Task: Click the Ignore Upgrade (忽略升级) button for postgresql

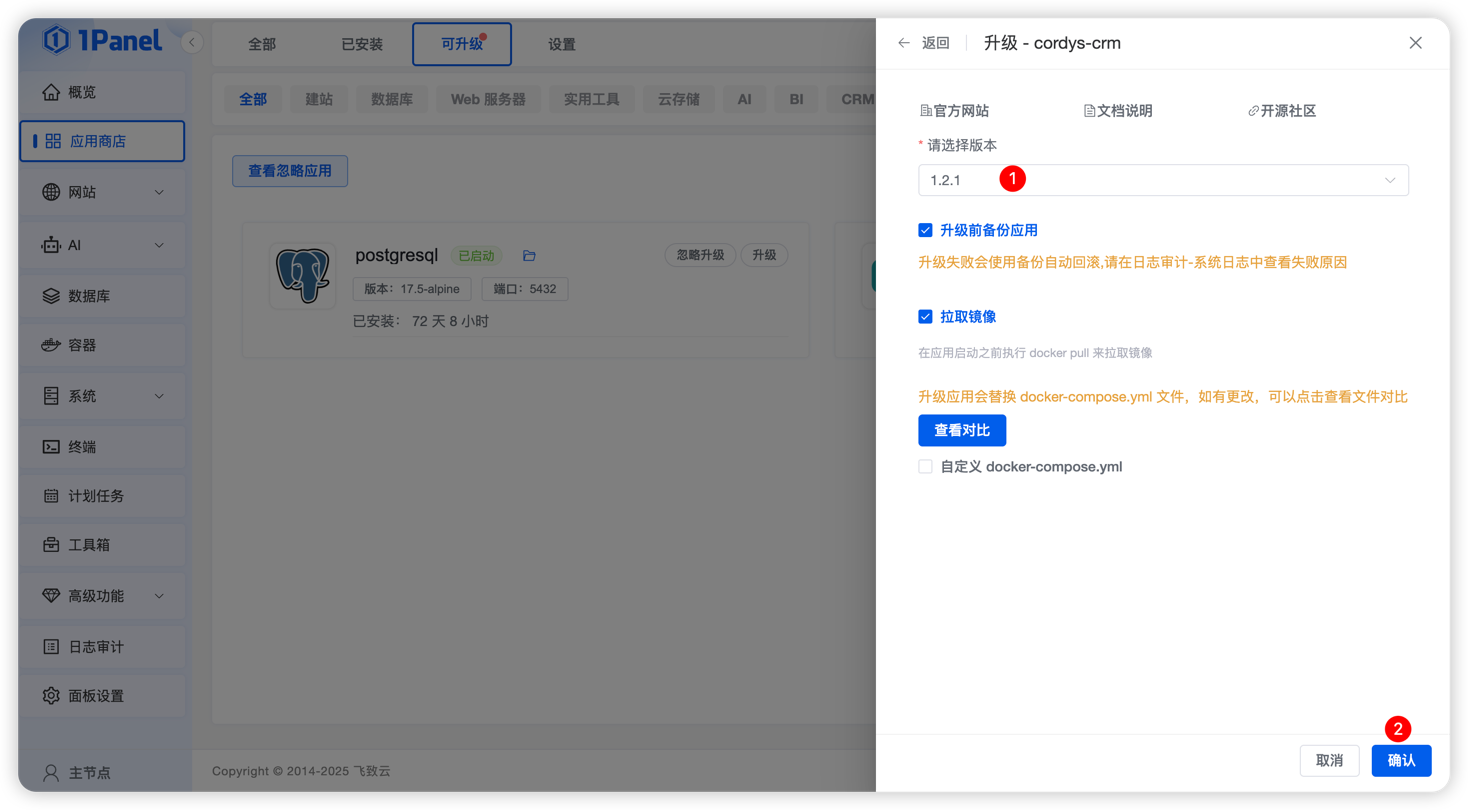Action: [x=699, y=255]
